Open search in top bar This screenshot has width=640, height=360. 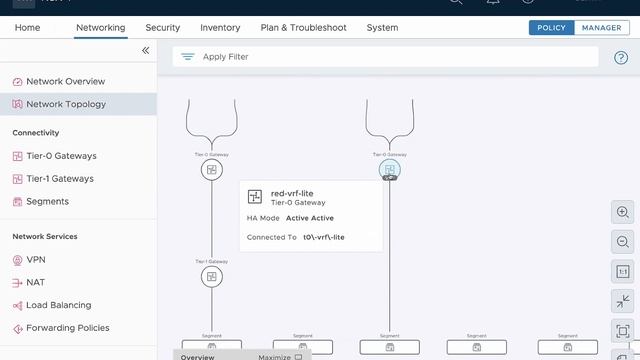pyautogui.click(x=456, y=2)
